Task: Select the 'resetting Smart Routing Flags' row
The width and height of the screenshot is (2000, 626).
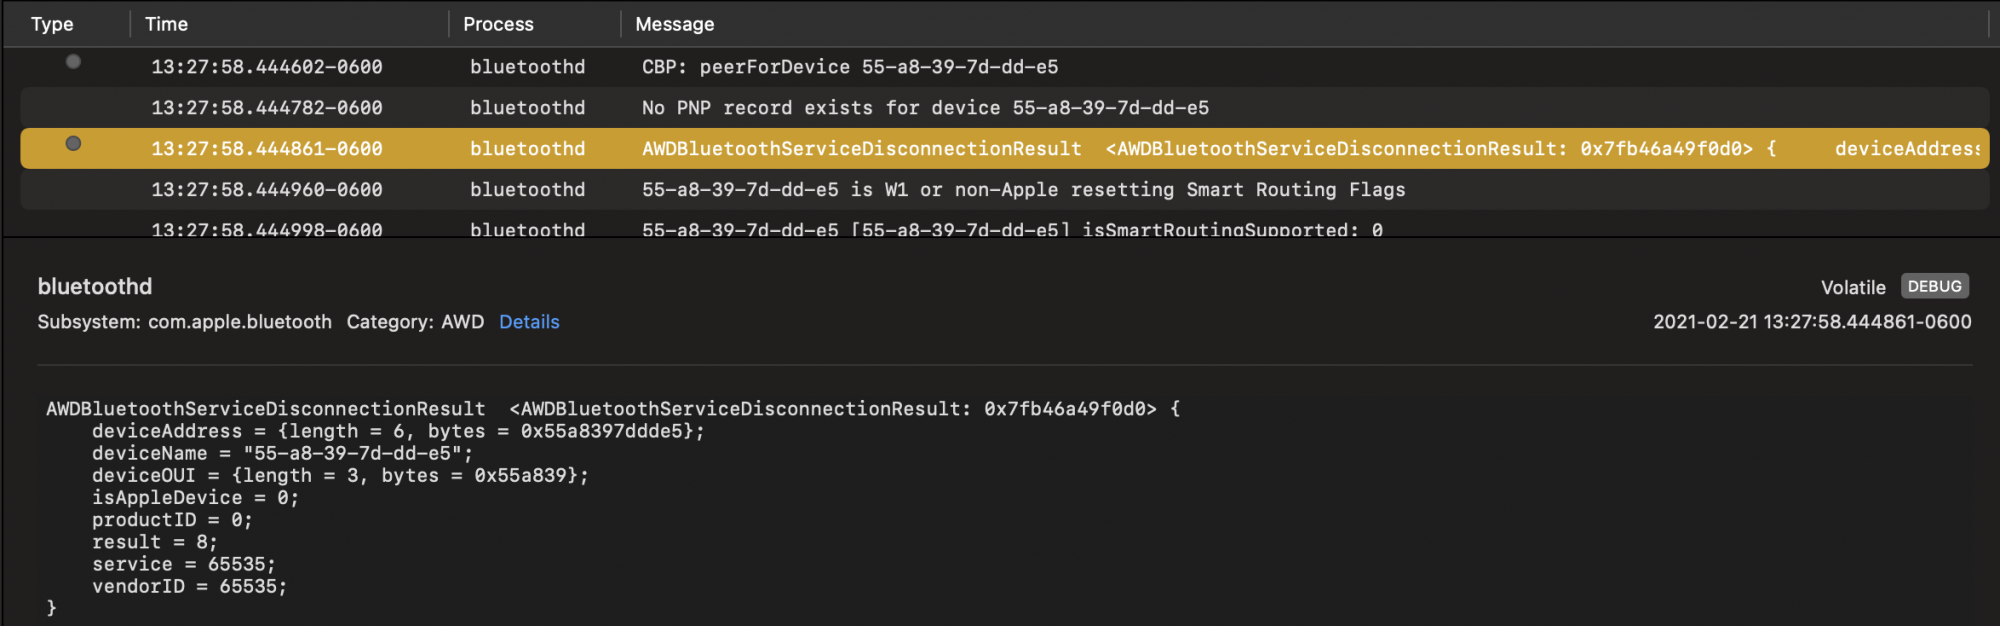Action: coord(1004,190)
